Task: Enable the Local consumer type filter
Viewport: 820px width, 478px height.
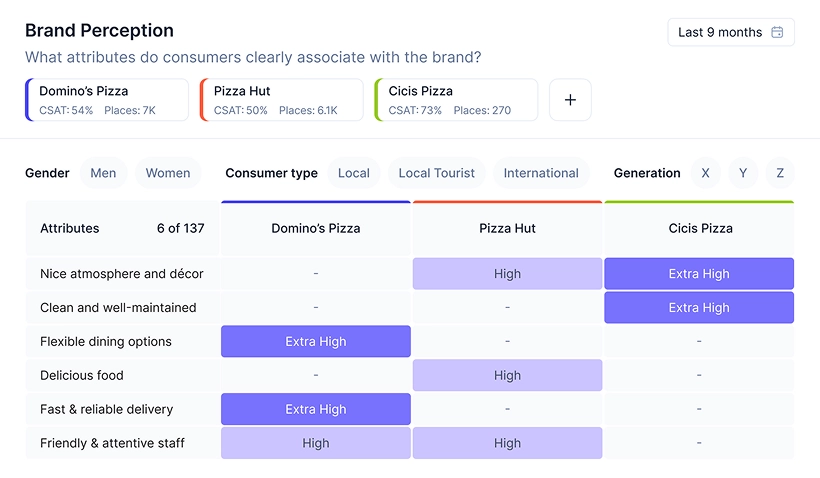Action: (353, 173)
